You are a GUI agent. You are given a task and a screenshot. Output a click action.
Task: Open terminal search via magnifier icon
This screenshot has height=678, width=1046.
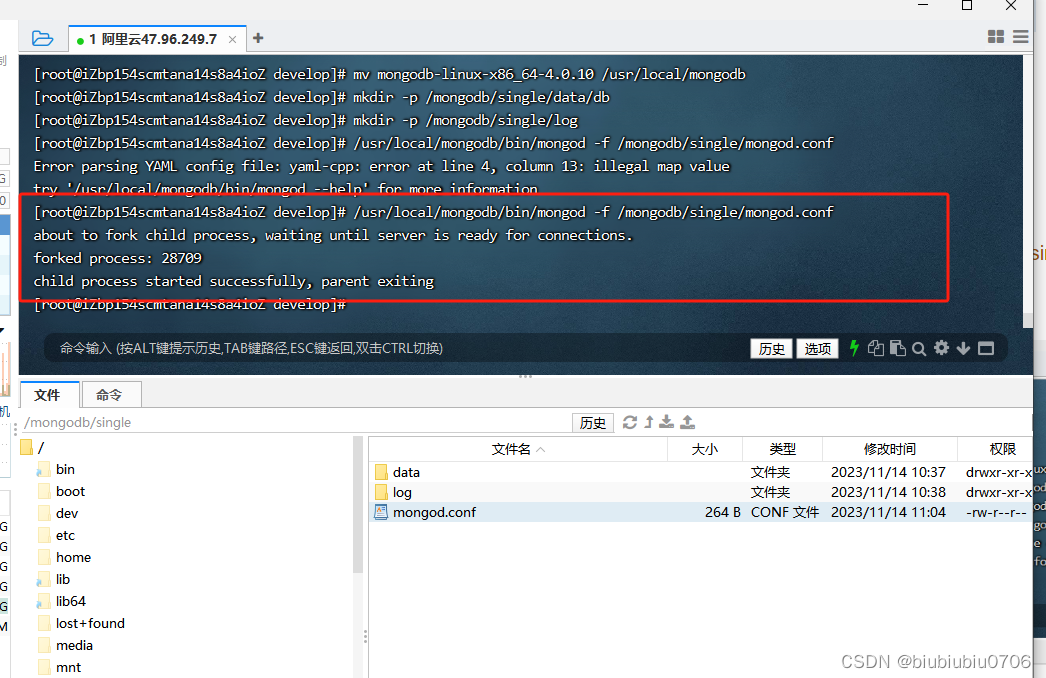[x=918, y=348]
